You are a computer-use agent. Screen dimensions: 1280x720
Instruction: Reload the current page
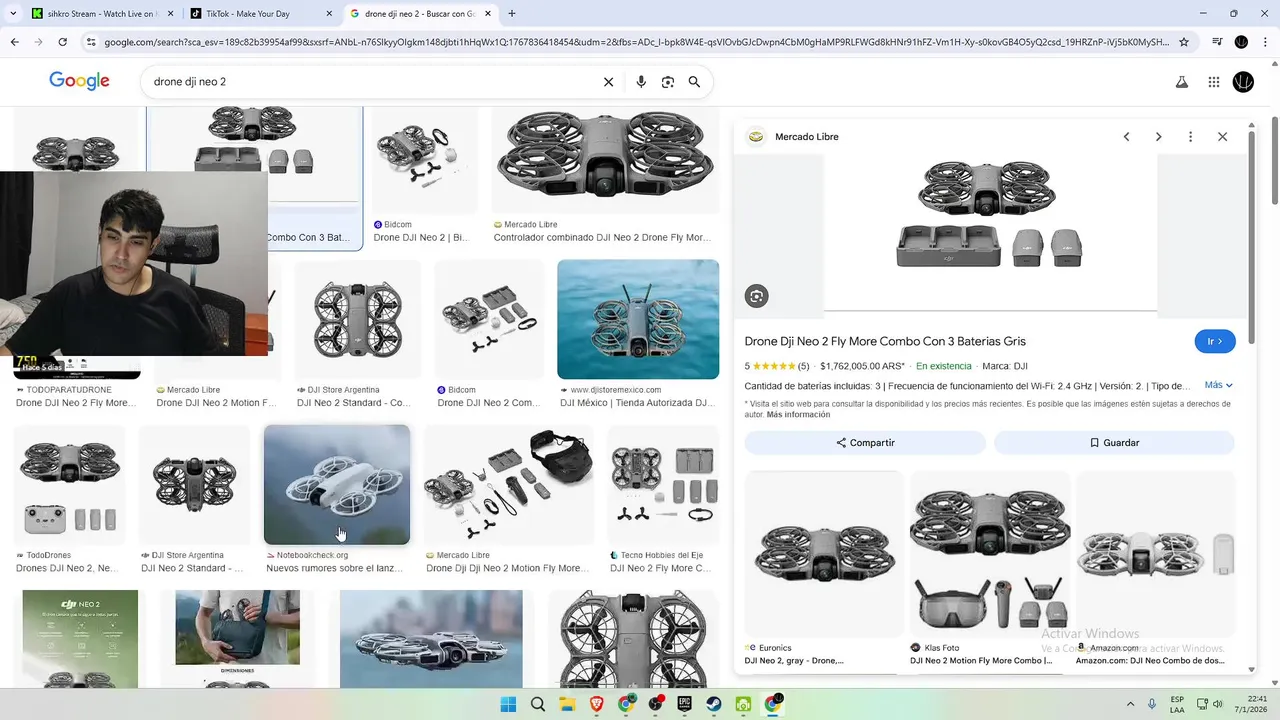pyautogui.click(x=62, y=42)
